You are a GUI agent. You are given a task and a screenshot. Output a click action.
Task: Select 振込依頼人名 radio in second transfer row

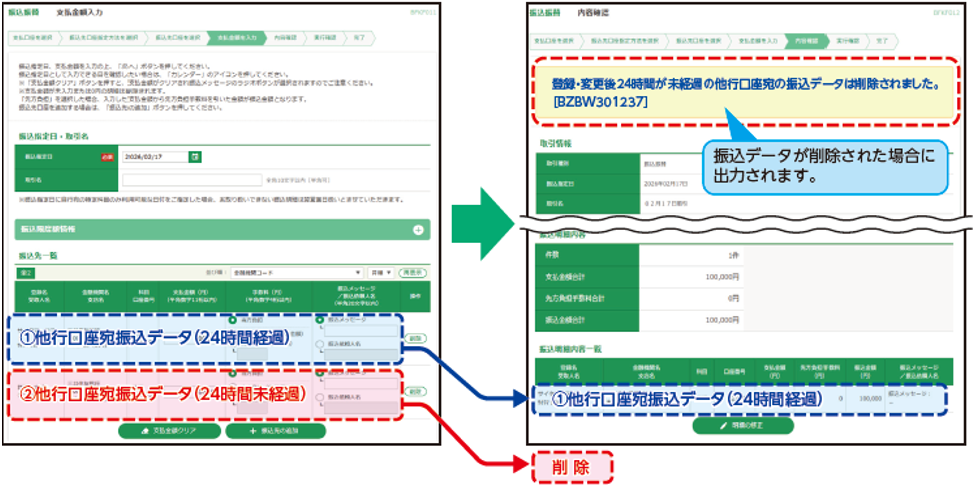pyautogui.click(x=319, y=397)
